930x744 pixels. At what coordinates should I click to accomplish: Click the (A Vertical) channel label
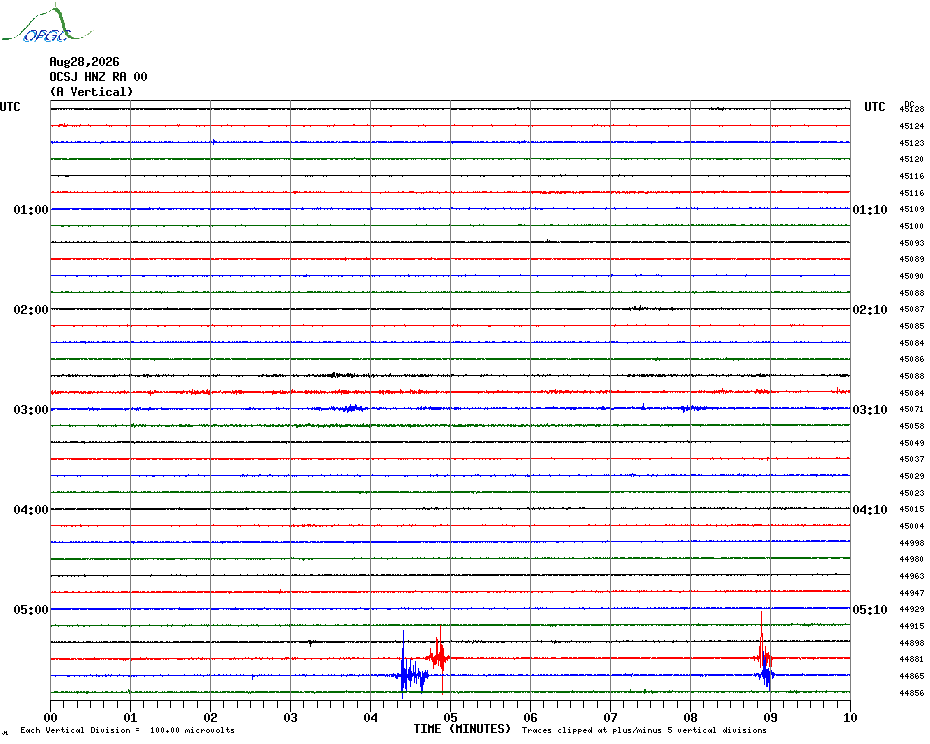pos(91,92)
